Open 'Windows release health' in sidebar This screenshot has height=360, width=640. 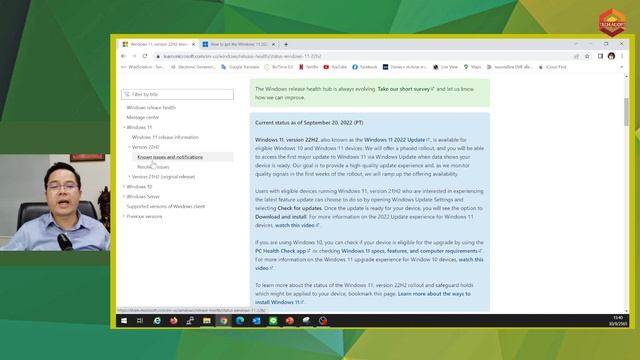pos(151,107)
